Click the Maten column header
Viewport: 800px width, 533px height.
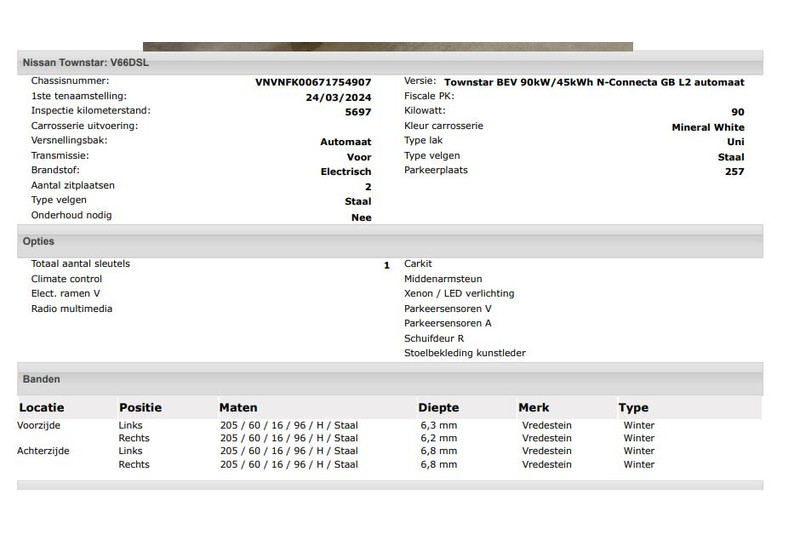pos(238,407)
